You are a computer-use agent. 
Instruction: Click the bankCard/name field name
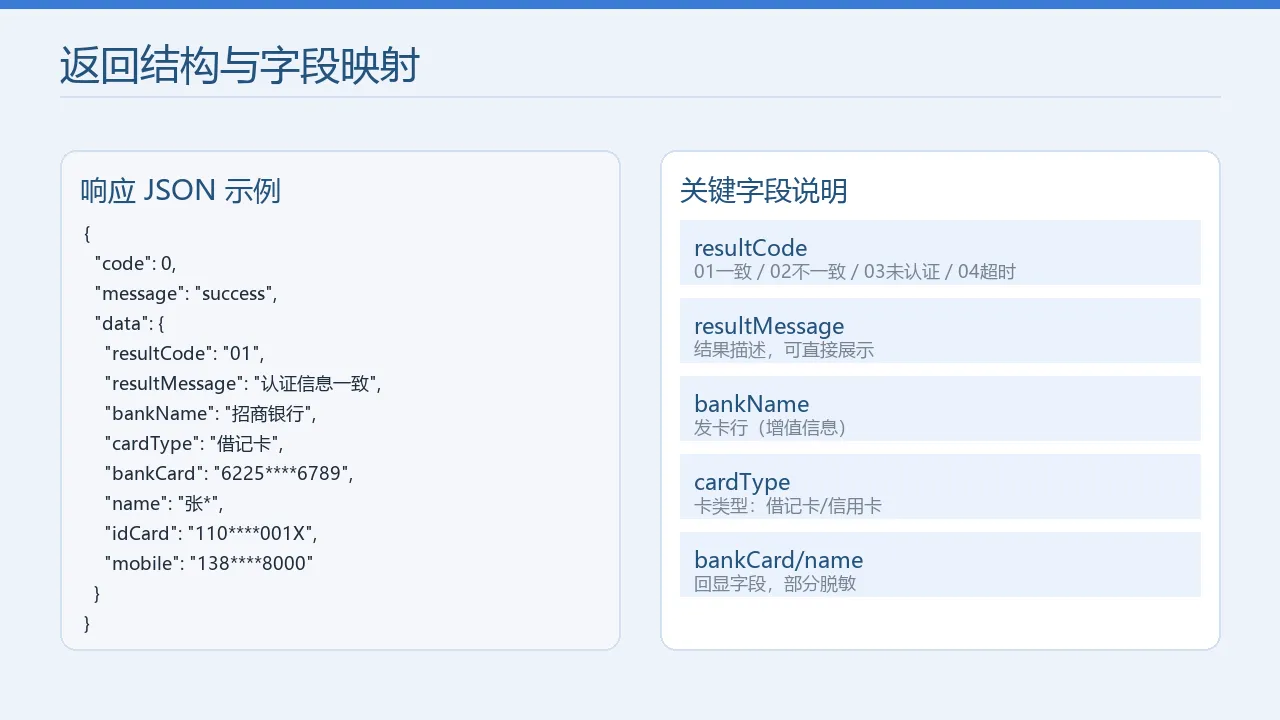point(778,560)
